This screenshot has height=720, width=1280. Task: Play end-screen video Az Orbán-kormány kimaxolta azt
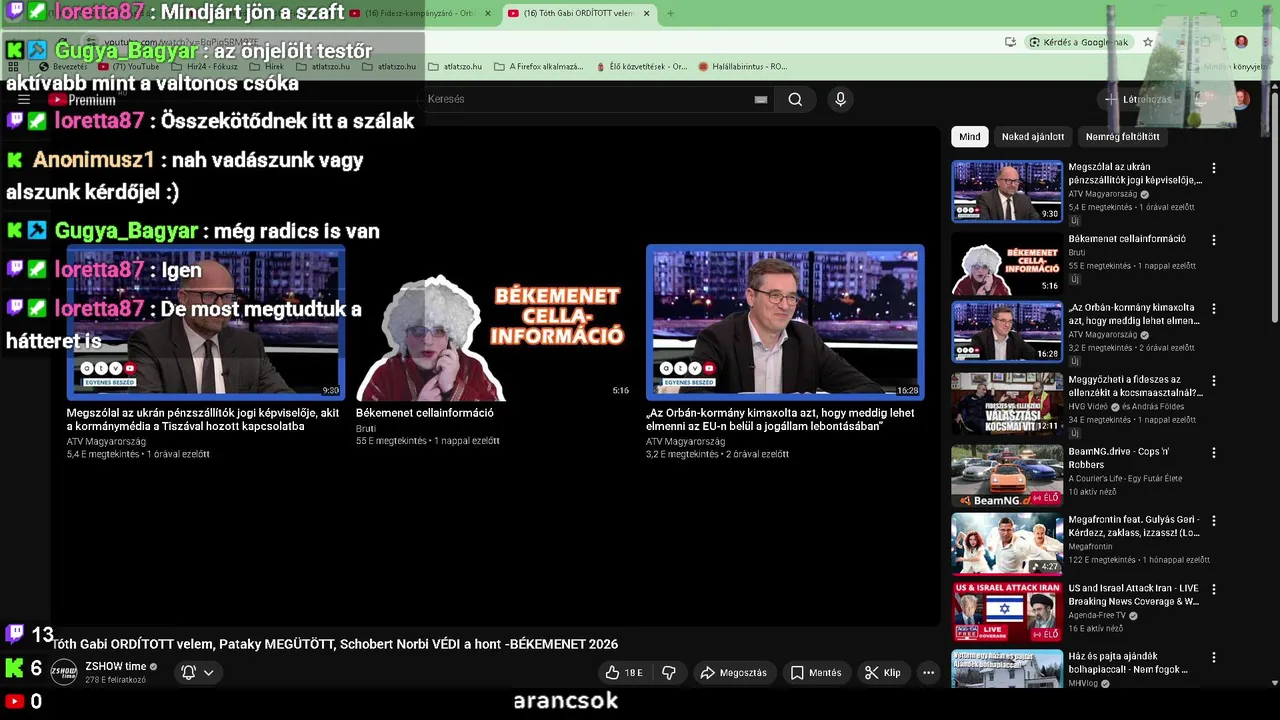coord(785,323)
